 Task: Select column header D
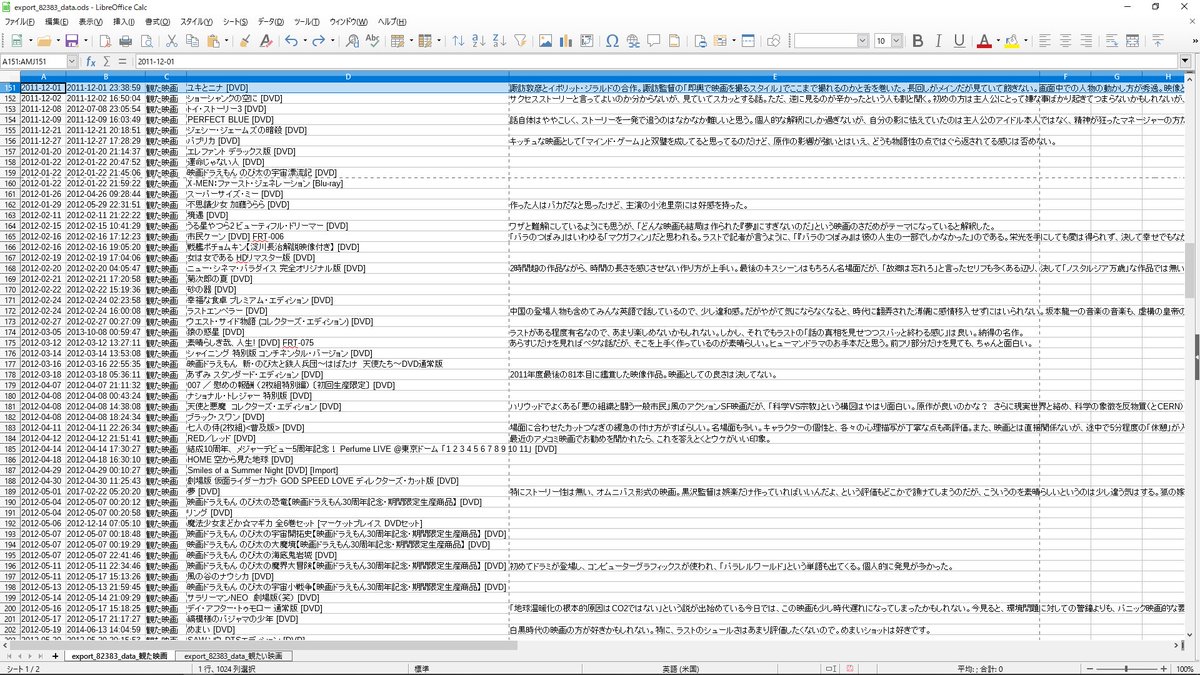pos(347,77)
